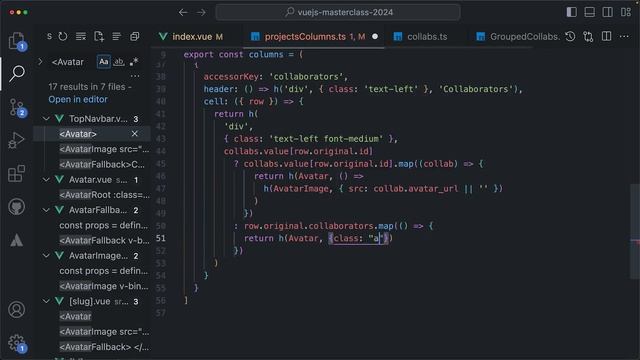The image size is (640, 360).
Task: Open the Run and Debug view
Action: click(17, 140)
